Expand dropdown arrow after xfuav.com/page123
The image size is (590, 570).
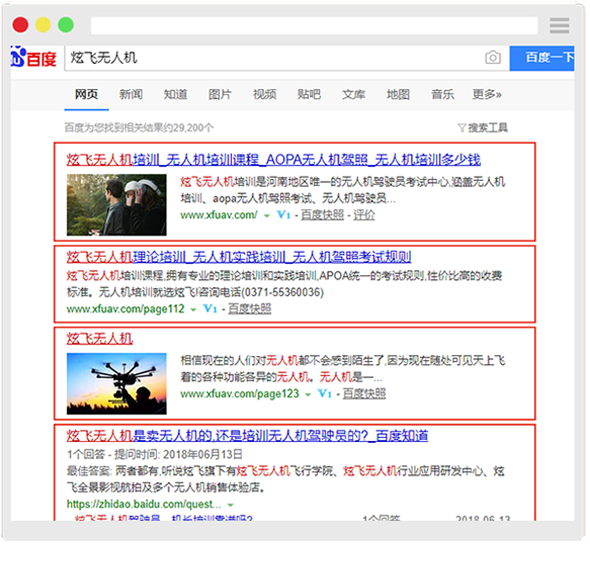pos(308,395)
